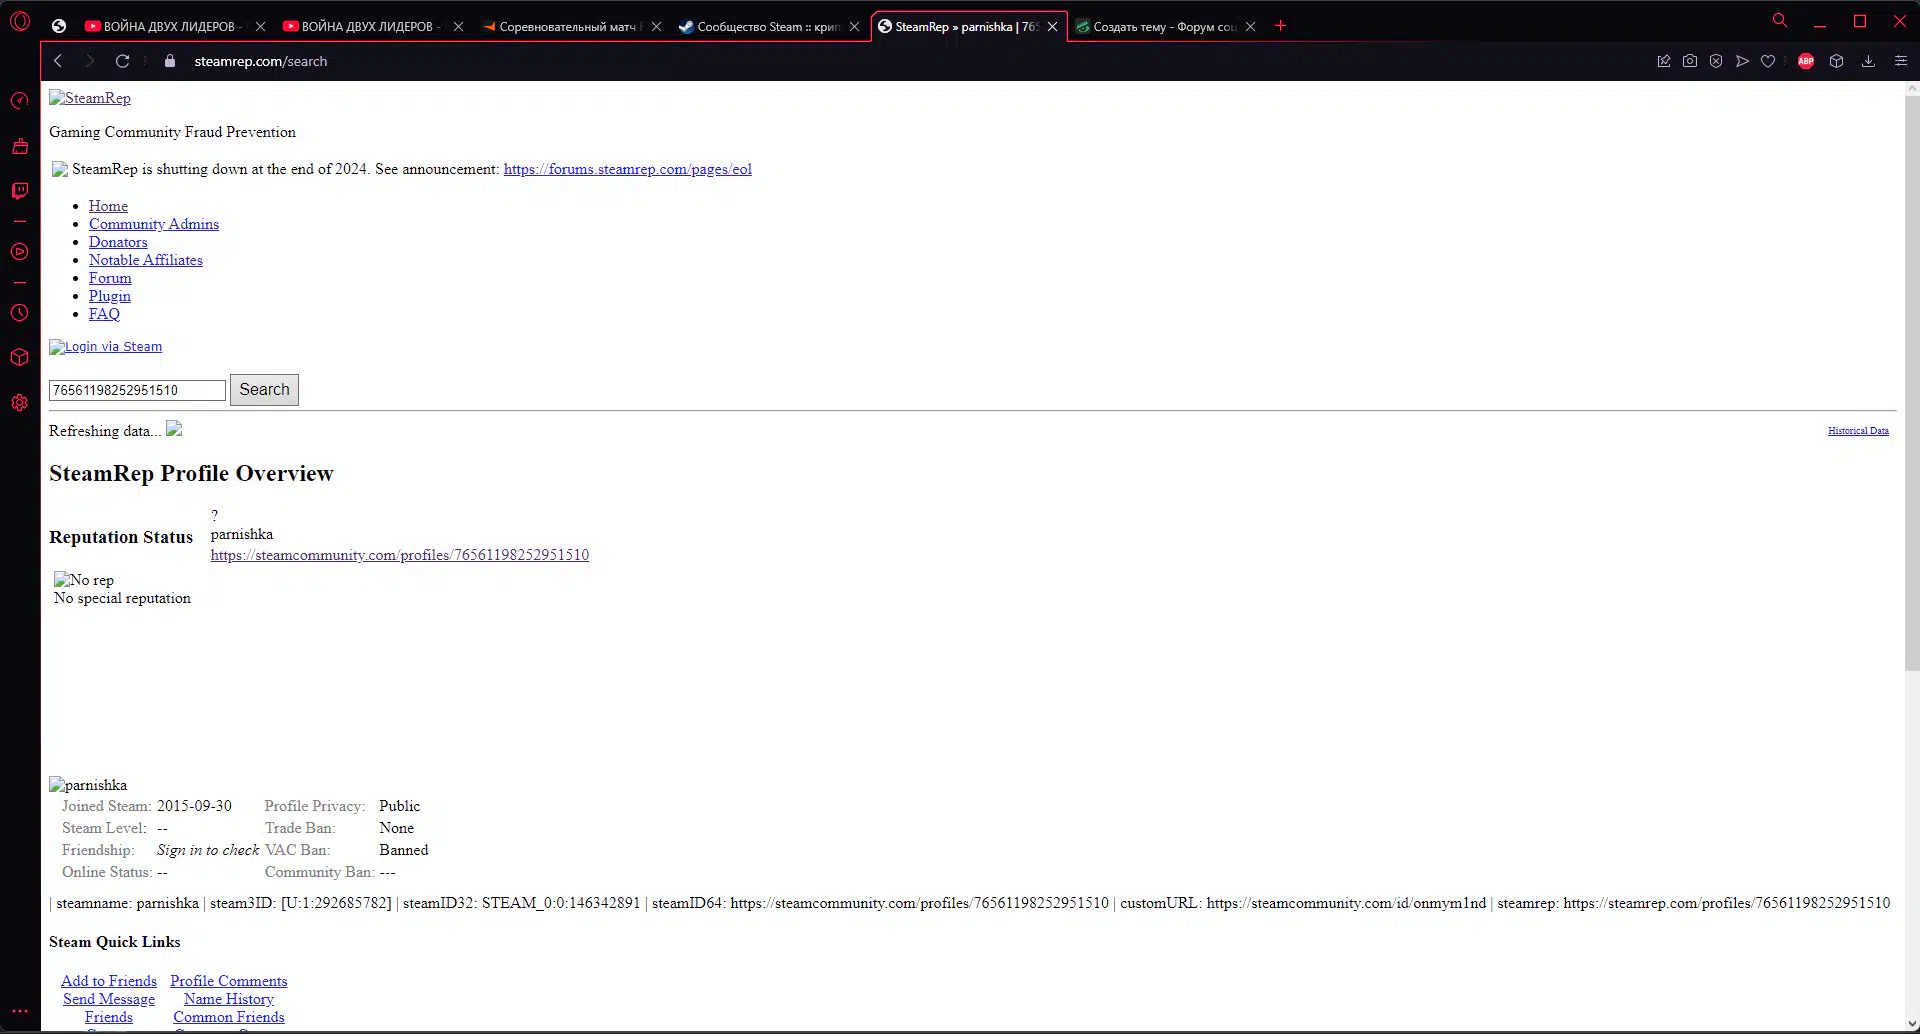This screenshot has height=1034, width=1920.
Task: Close the Соревновательный матч tab
Action: pyautogui.click(x=656, y=27)
